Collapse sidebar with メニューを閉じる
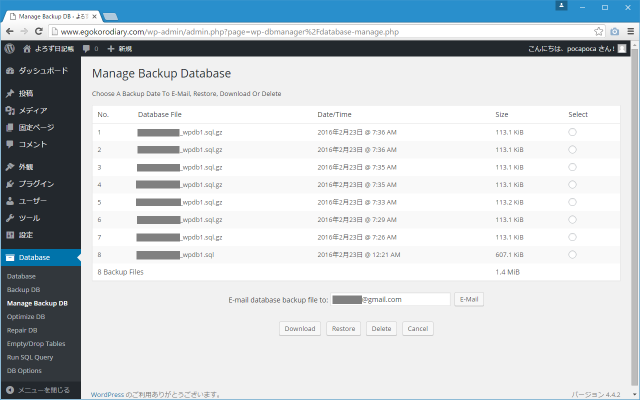640x400 pixels. 39,389
